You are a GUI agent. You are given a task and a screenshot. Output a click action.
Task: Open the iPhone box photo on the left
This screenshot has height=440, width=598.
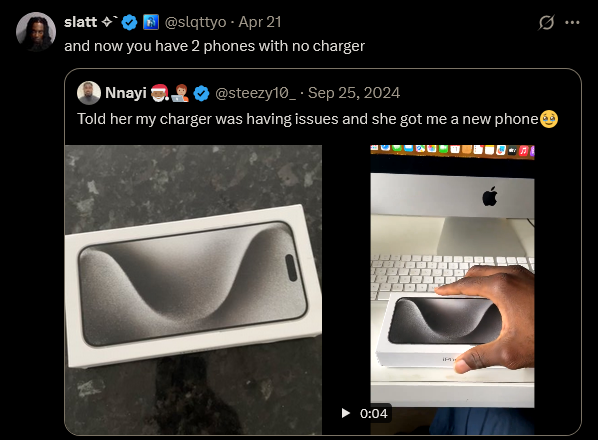click(x=193, y=290)
